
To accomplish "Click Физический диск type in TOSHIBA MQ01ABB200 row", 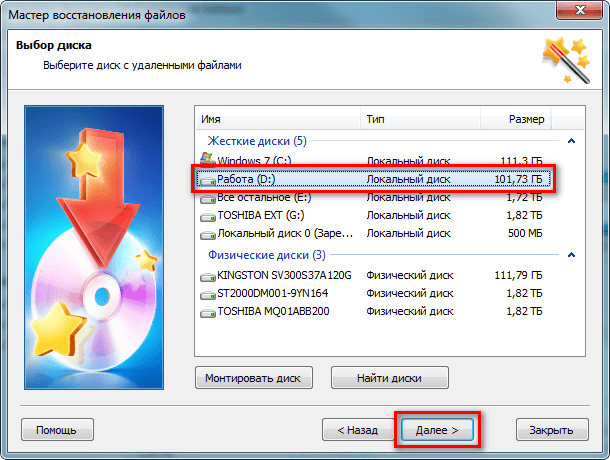I will (x=410, y=311).
